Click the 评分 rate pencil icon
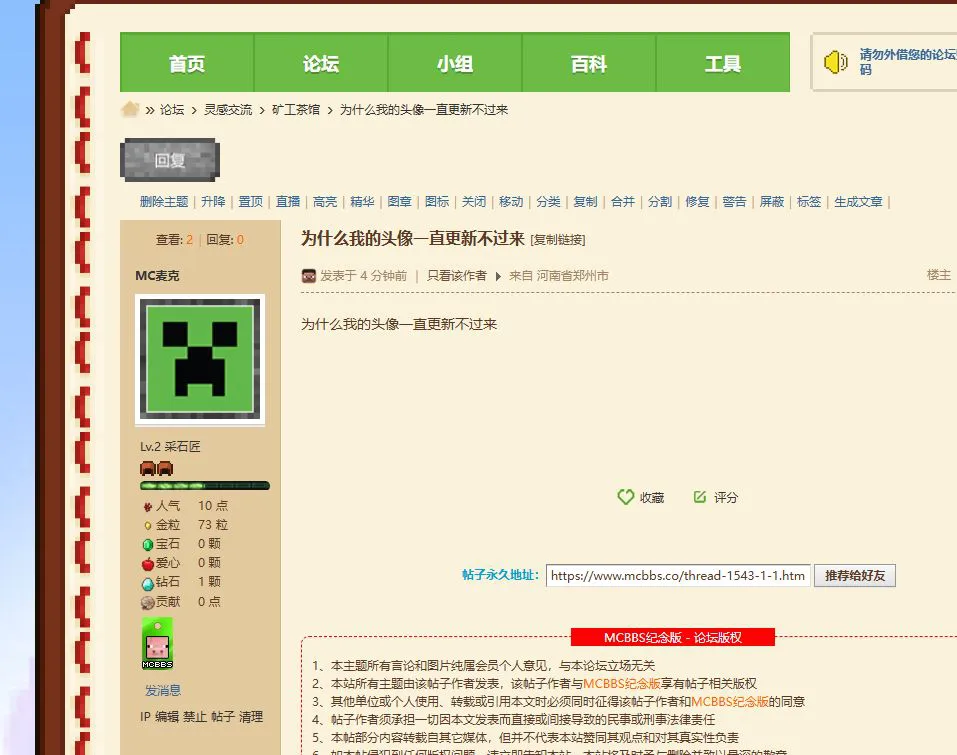Image resolution: width=957 pixels, height=755 pixels. point(700,497)
